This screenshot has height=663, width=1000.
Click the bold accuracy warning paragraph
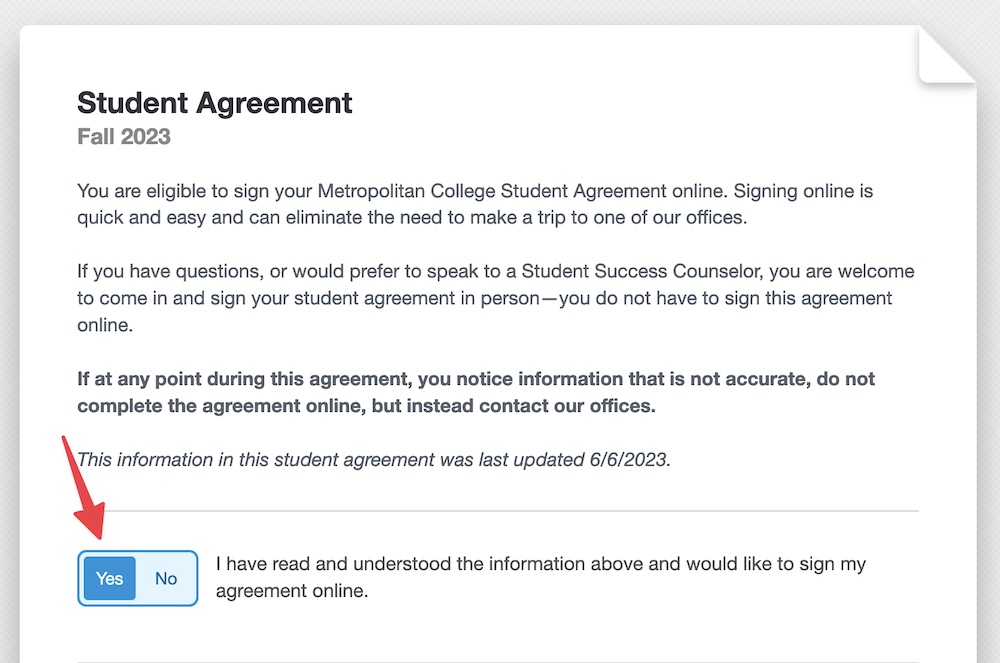475,392
